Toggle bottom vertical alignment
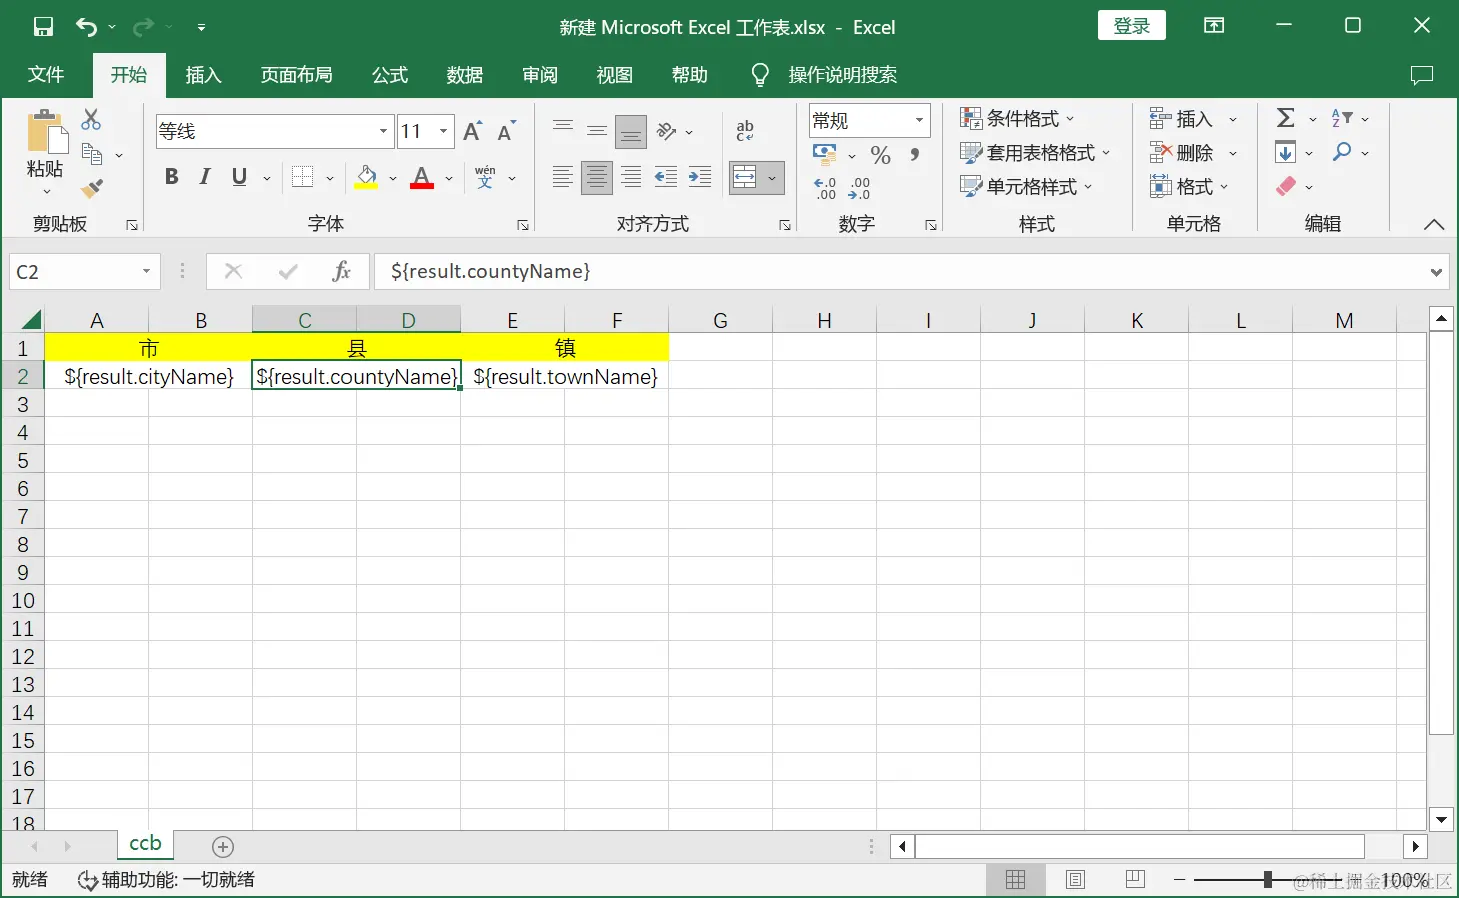 tap(631, 131)
